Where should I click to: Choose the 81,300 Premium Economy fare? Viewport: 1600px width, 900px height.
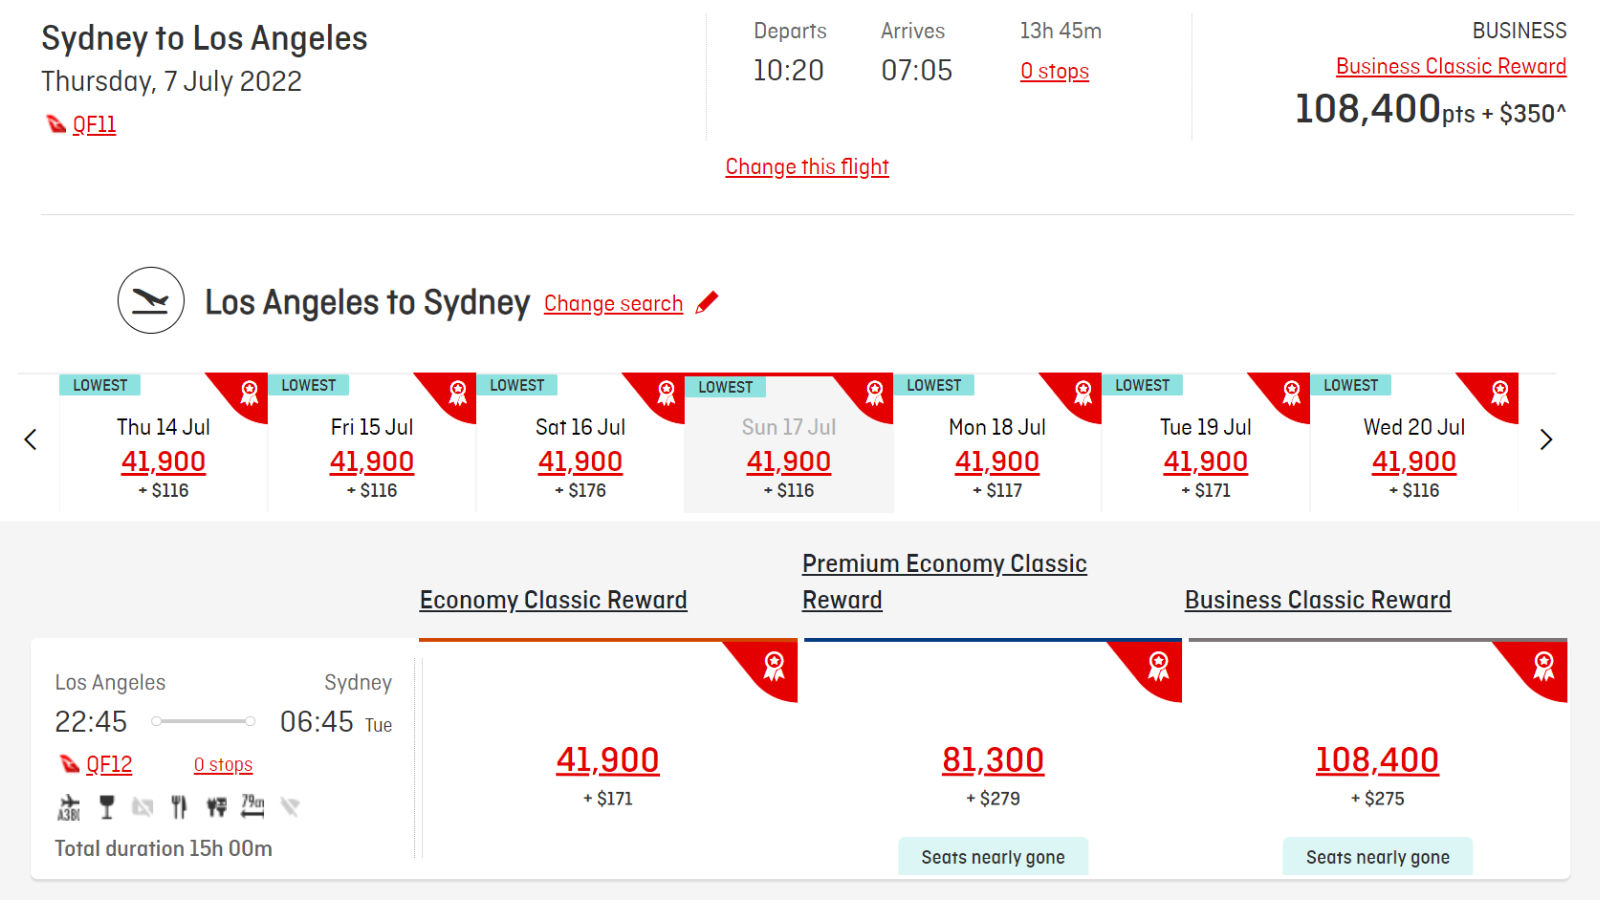coord(993,760)
